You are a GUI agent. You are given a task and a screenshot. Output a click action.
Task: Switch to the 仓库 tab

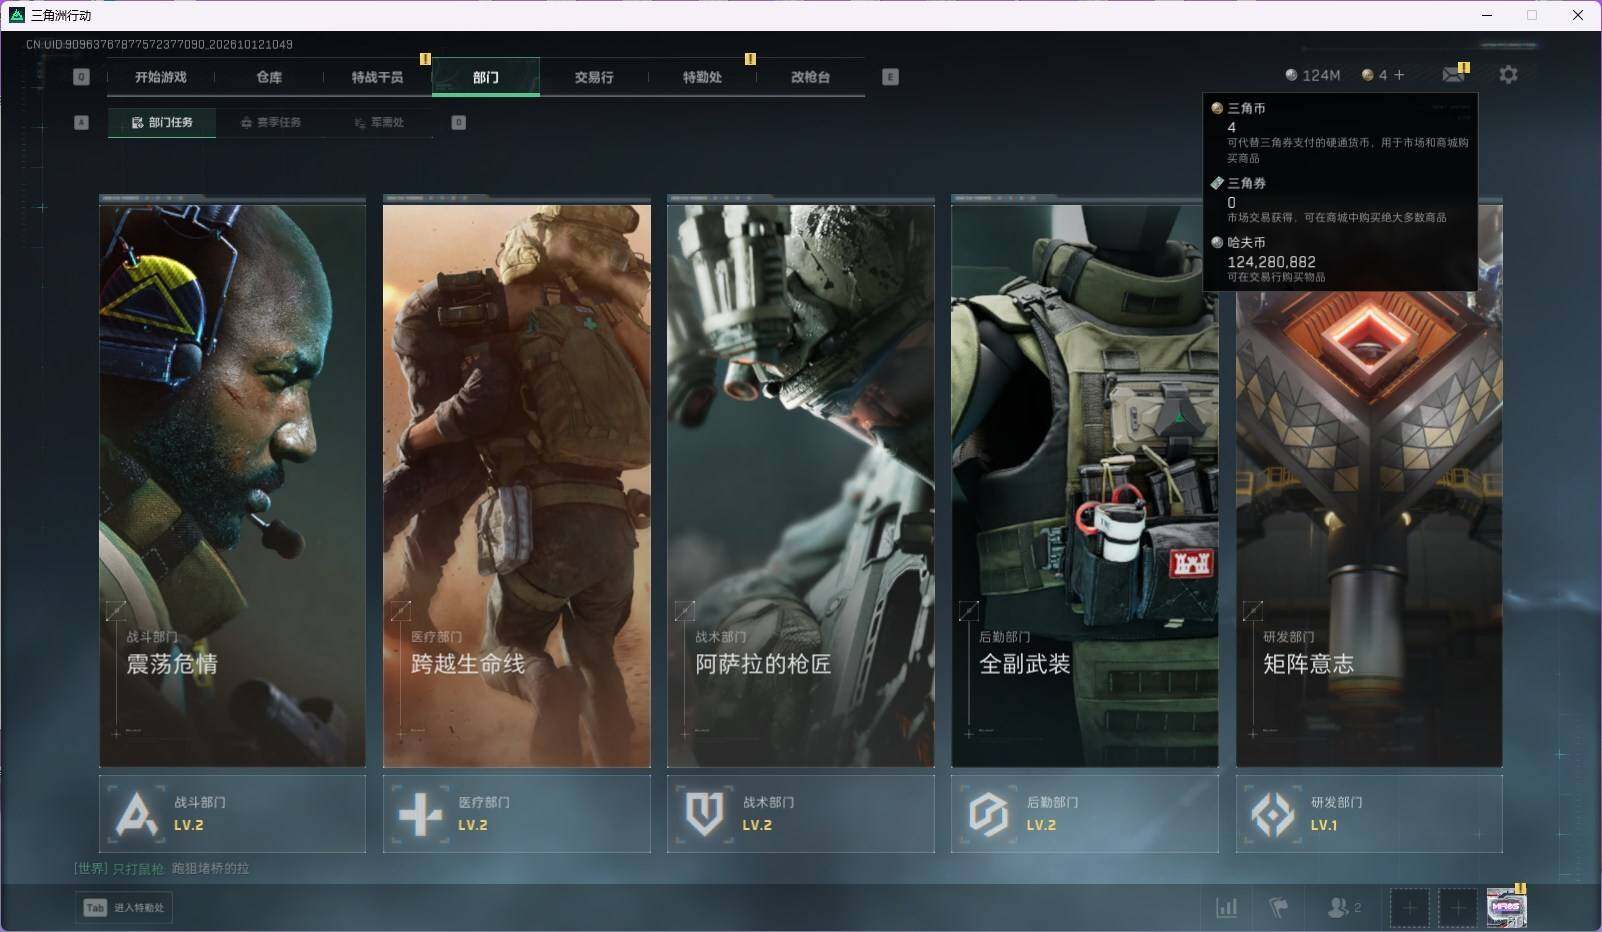pyautogui.click(x=269, y=77)
